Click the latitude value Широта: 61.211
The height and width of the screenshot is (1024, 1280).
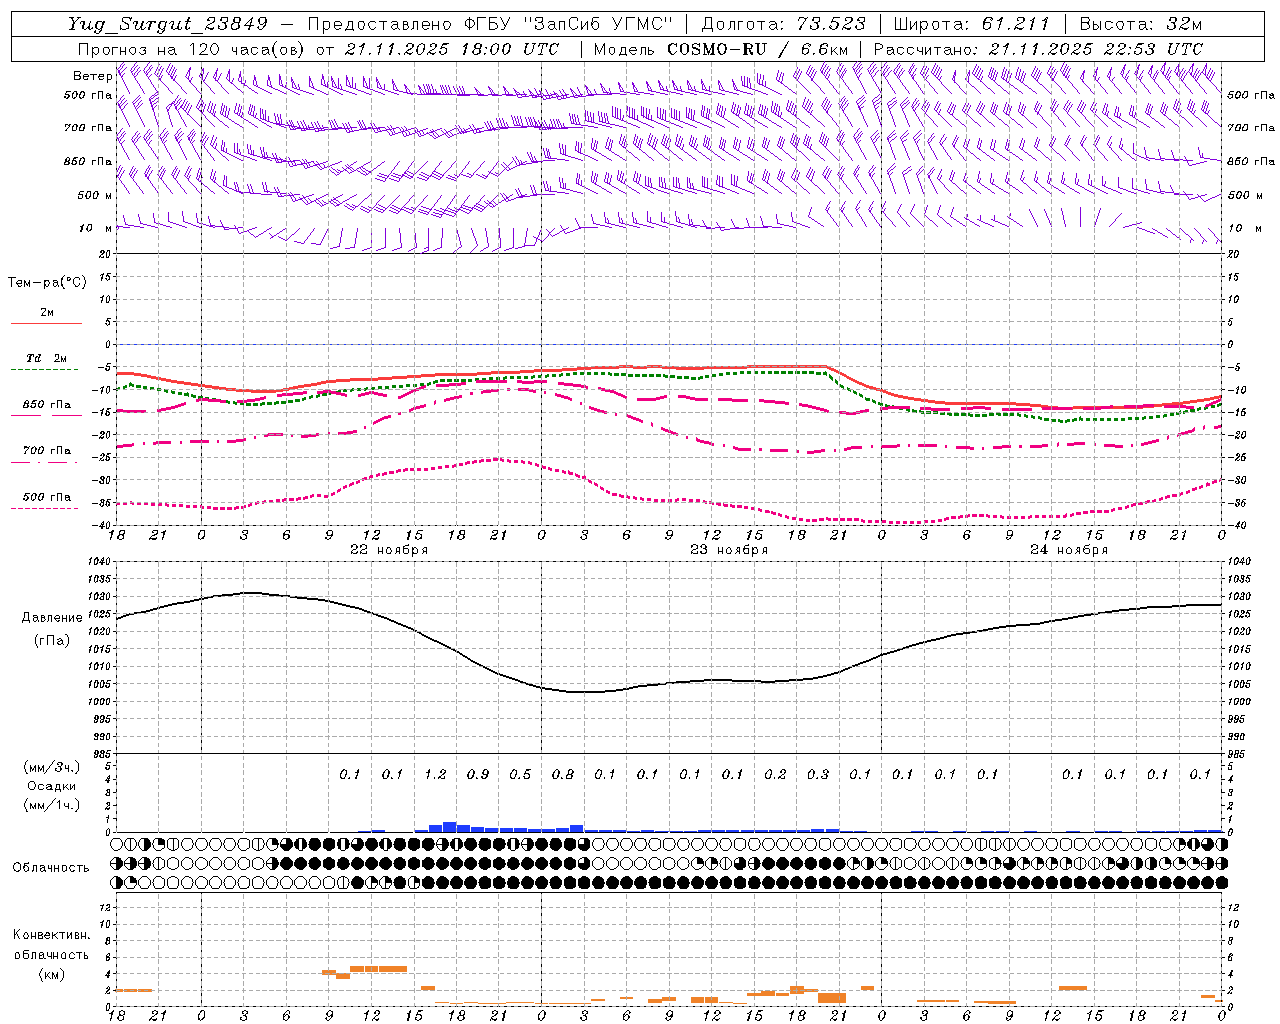coord(972,24)
